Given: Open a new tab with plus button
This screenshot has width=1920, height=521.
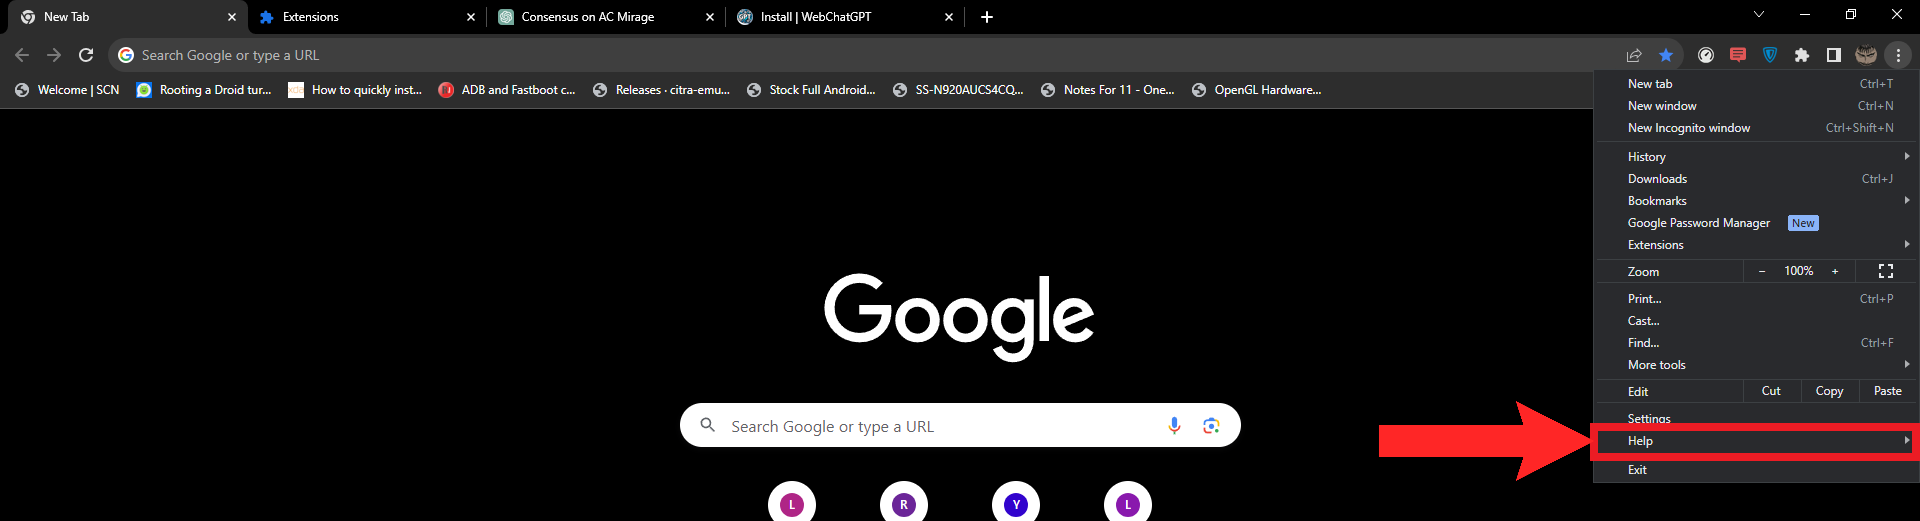Looking at the screenshot, I should [x=987, y=17].
